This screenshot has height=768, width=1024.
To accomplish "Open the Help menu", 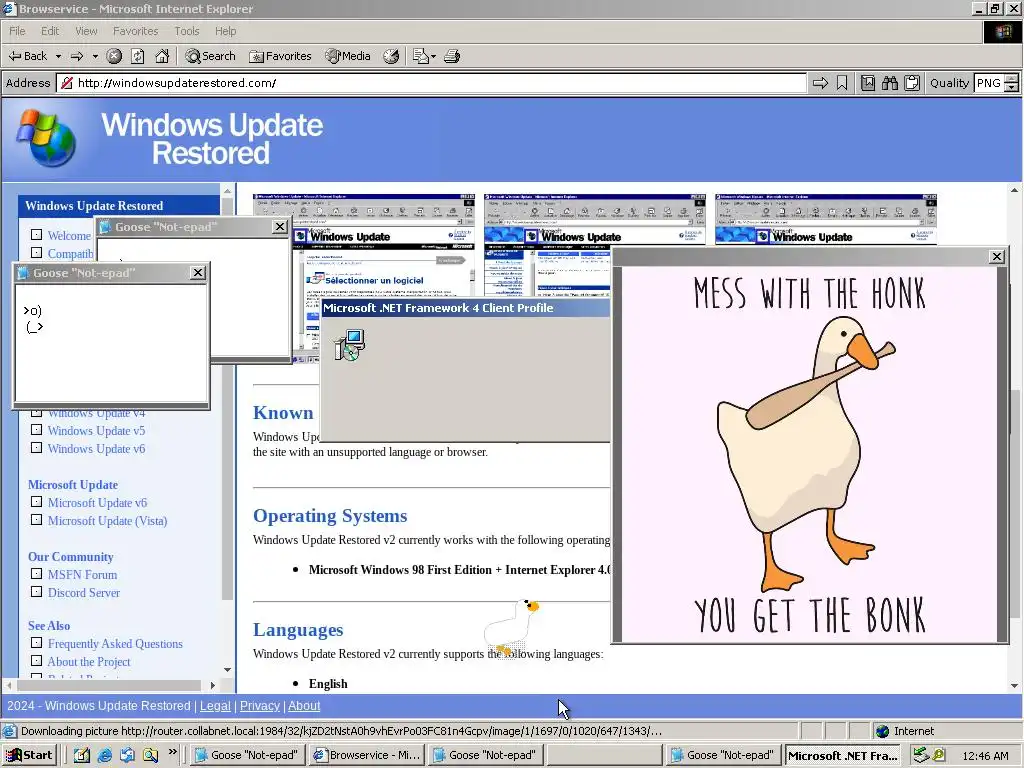I will (225, 31).
